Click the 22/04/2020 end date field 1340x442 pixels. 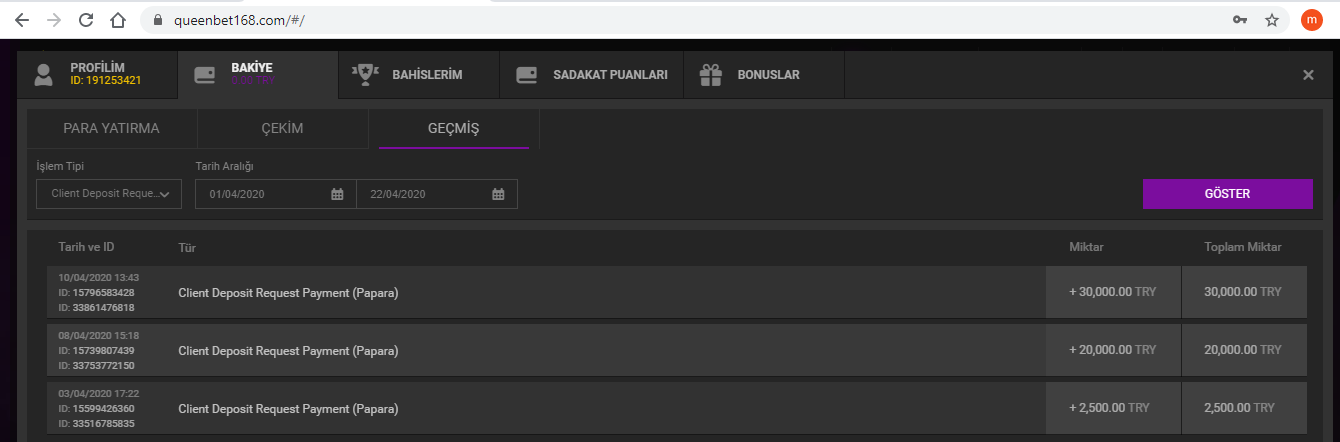pos(425,194)
